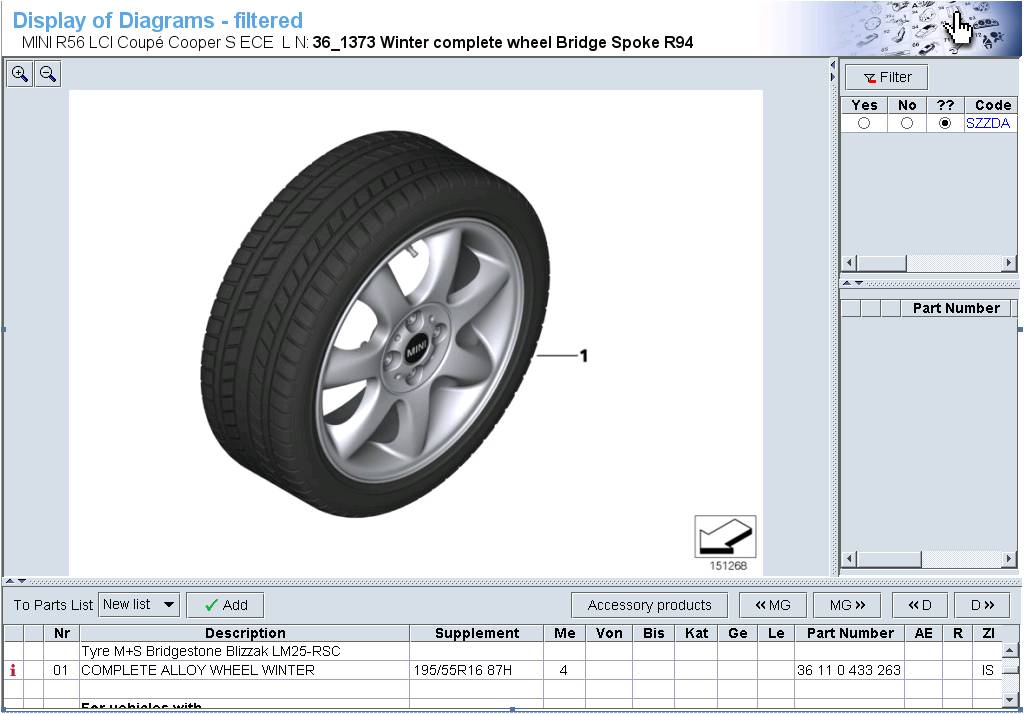Click the zoom in magnifier icon
The width and height of the screenshot is (1024, 715).
point(20,74)
